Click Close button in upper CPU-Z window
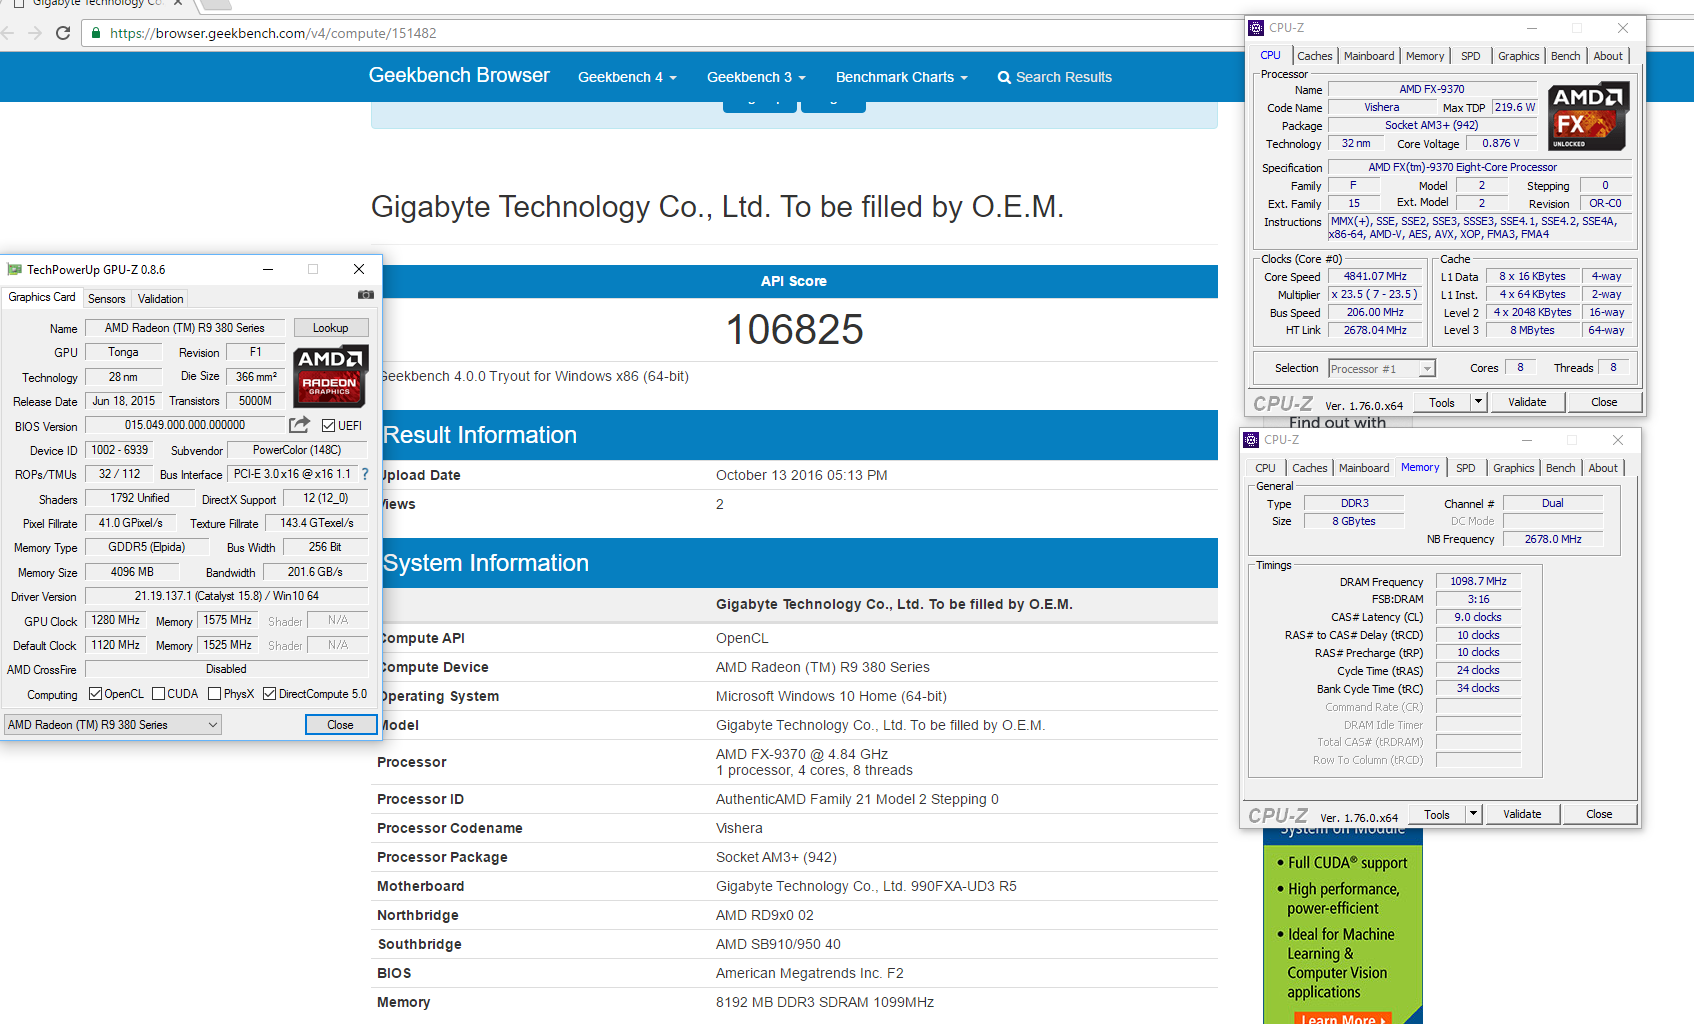Screen dimensions: 1694x1024 [1604, 402]
